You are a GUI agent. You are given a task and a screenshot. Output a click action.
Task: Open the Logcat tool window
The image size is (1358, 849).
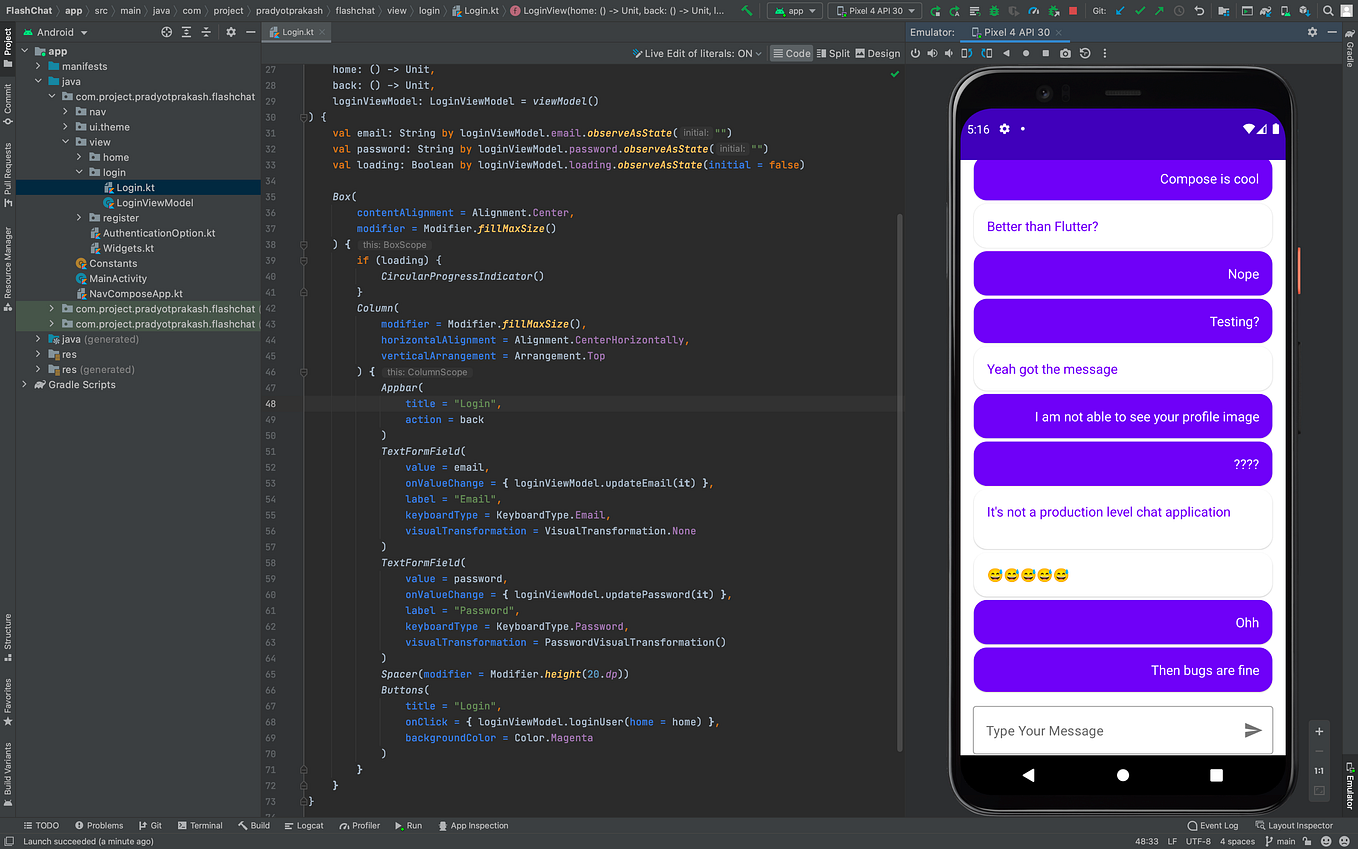tap(305, 825)
